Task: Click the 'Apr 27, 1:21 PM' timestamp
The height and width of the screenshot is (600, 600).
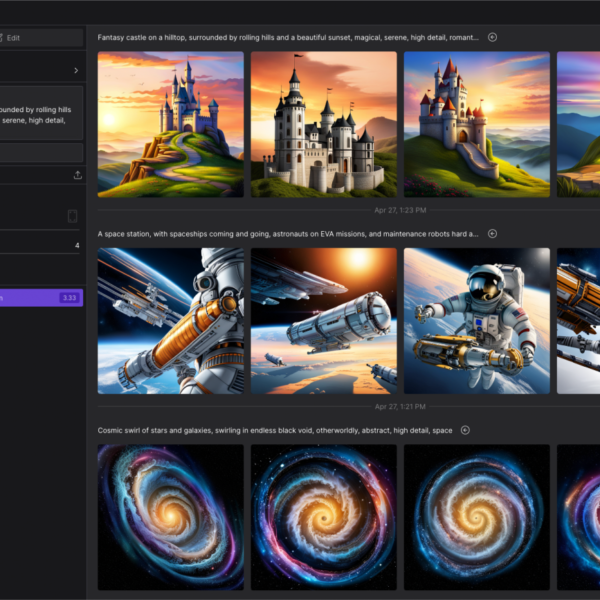Action: [x=400, y=406]
